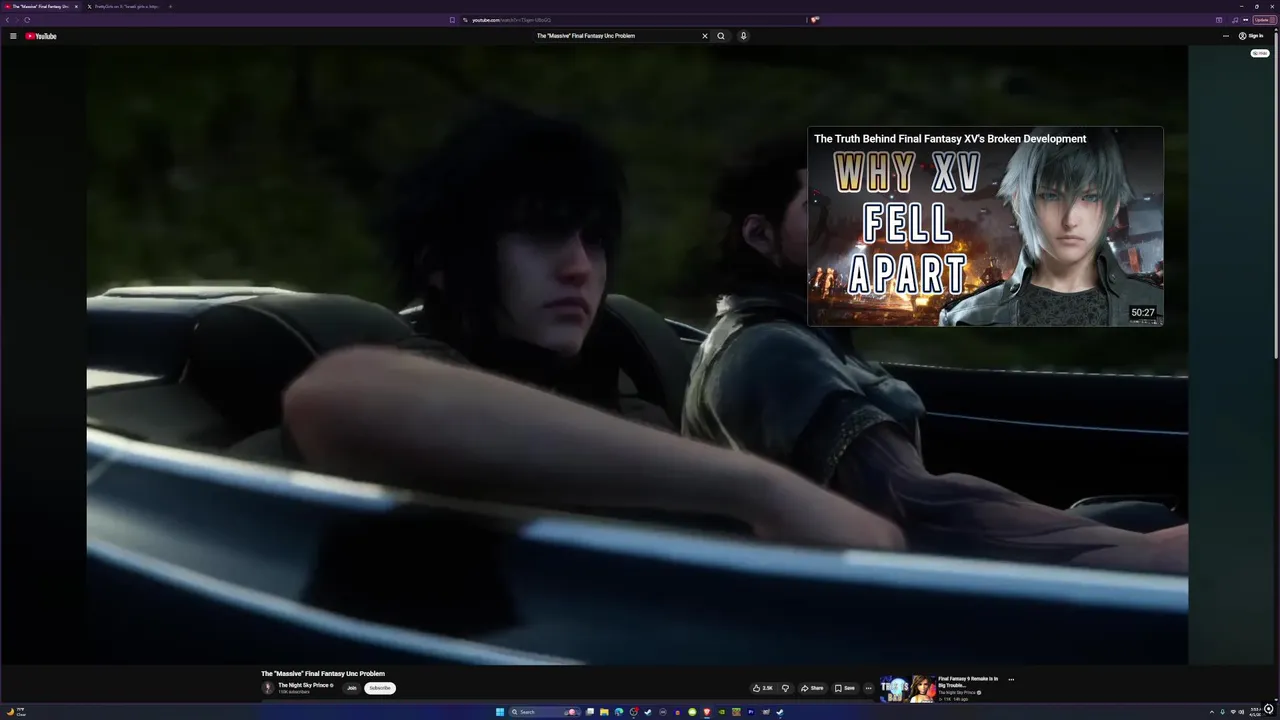Focus the YouTube search input field
This screenshot has height=720, width=1280.
coord(616,36)
